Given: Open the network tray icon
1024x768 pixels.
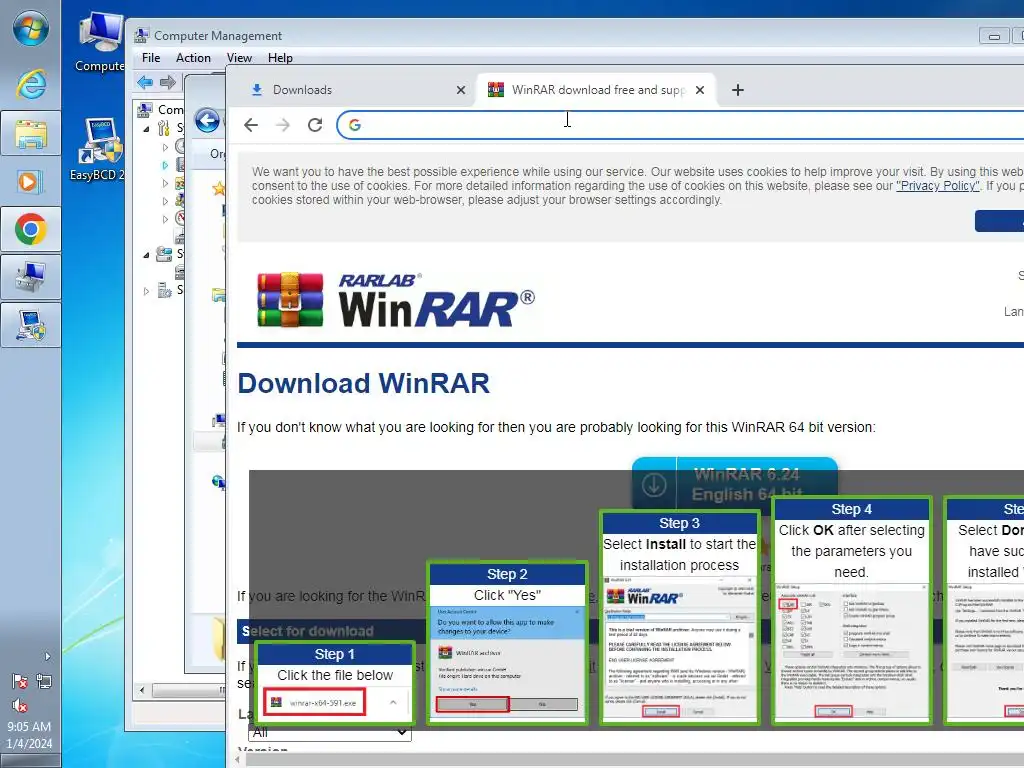Looking at the screenshot, I should pos(44,682).
